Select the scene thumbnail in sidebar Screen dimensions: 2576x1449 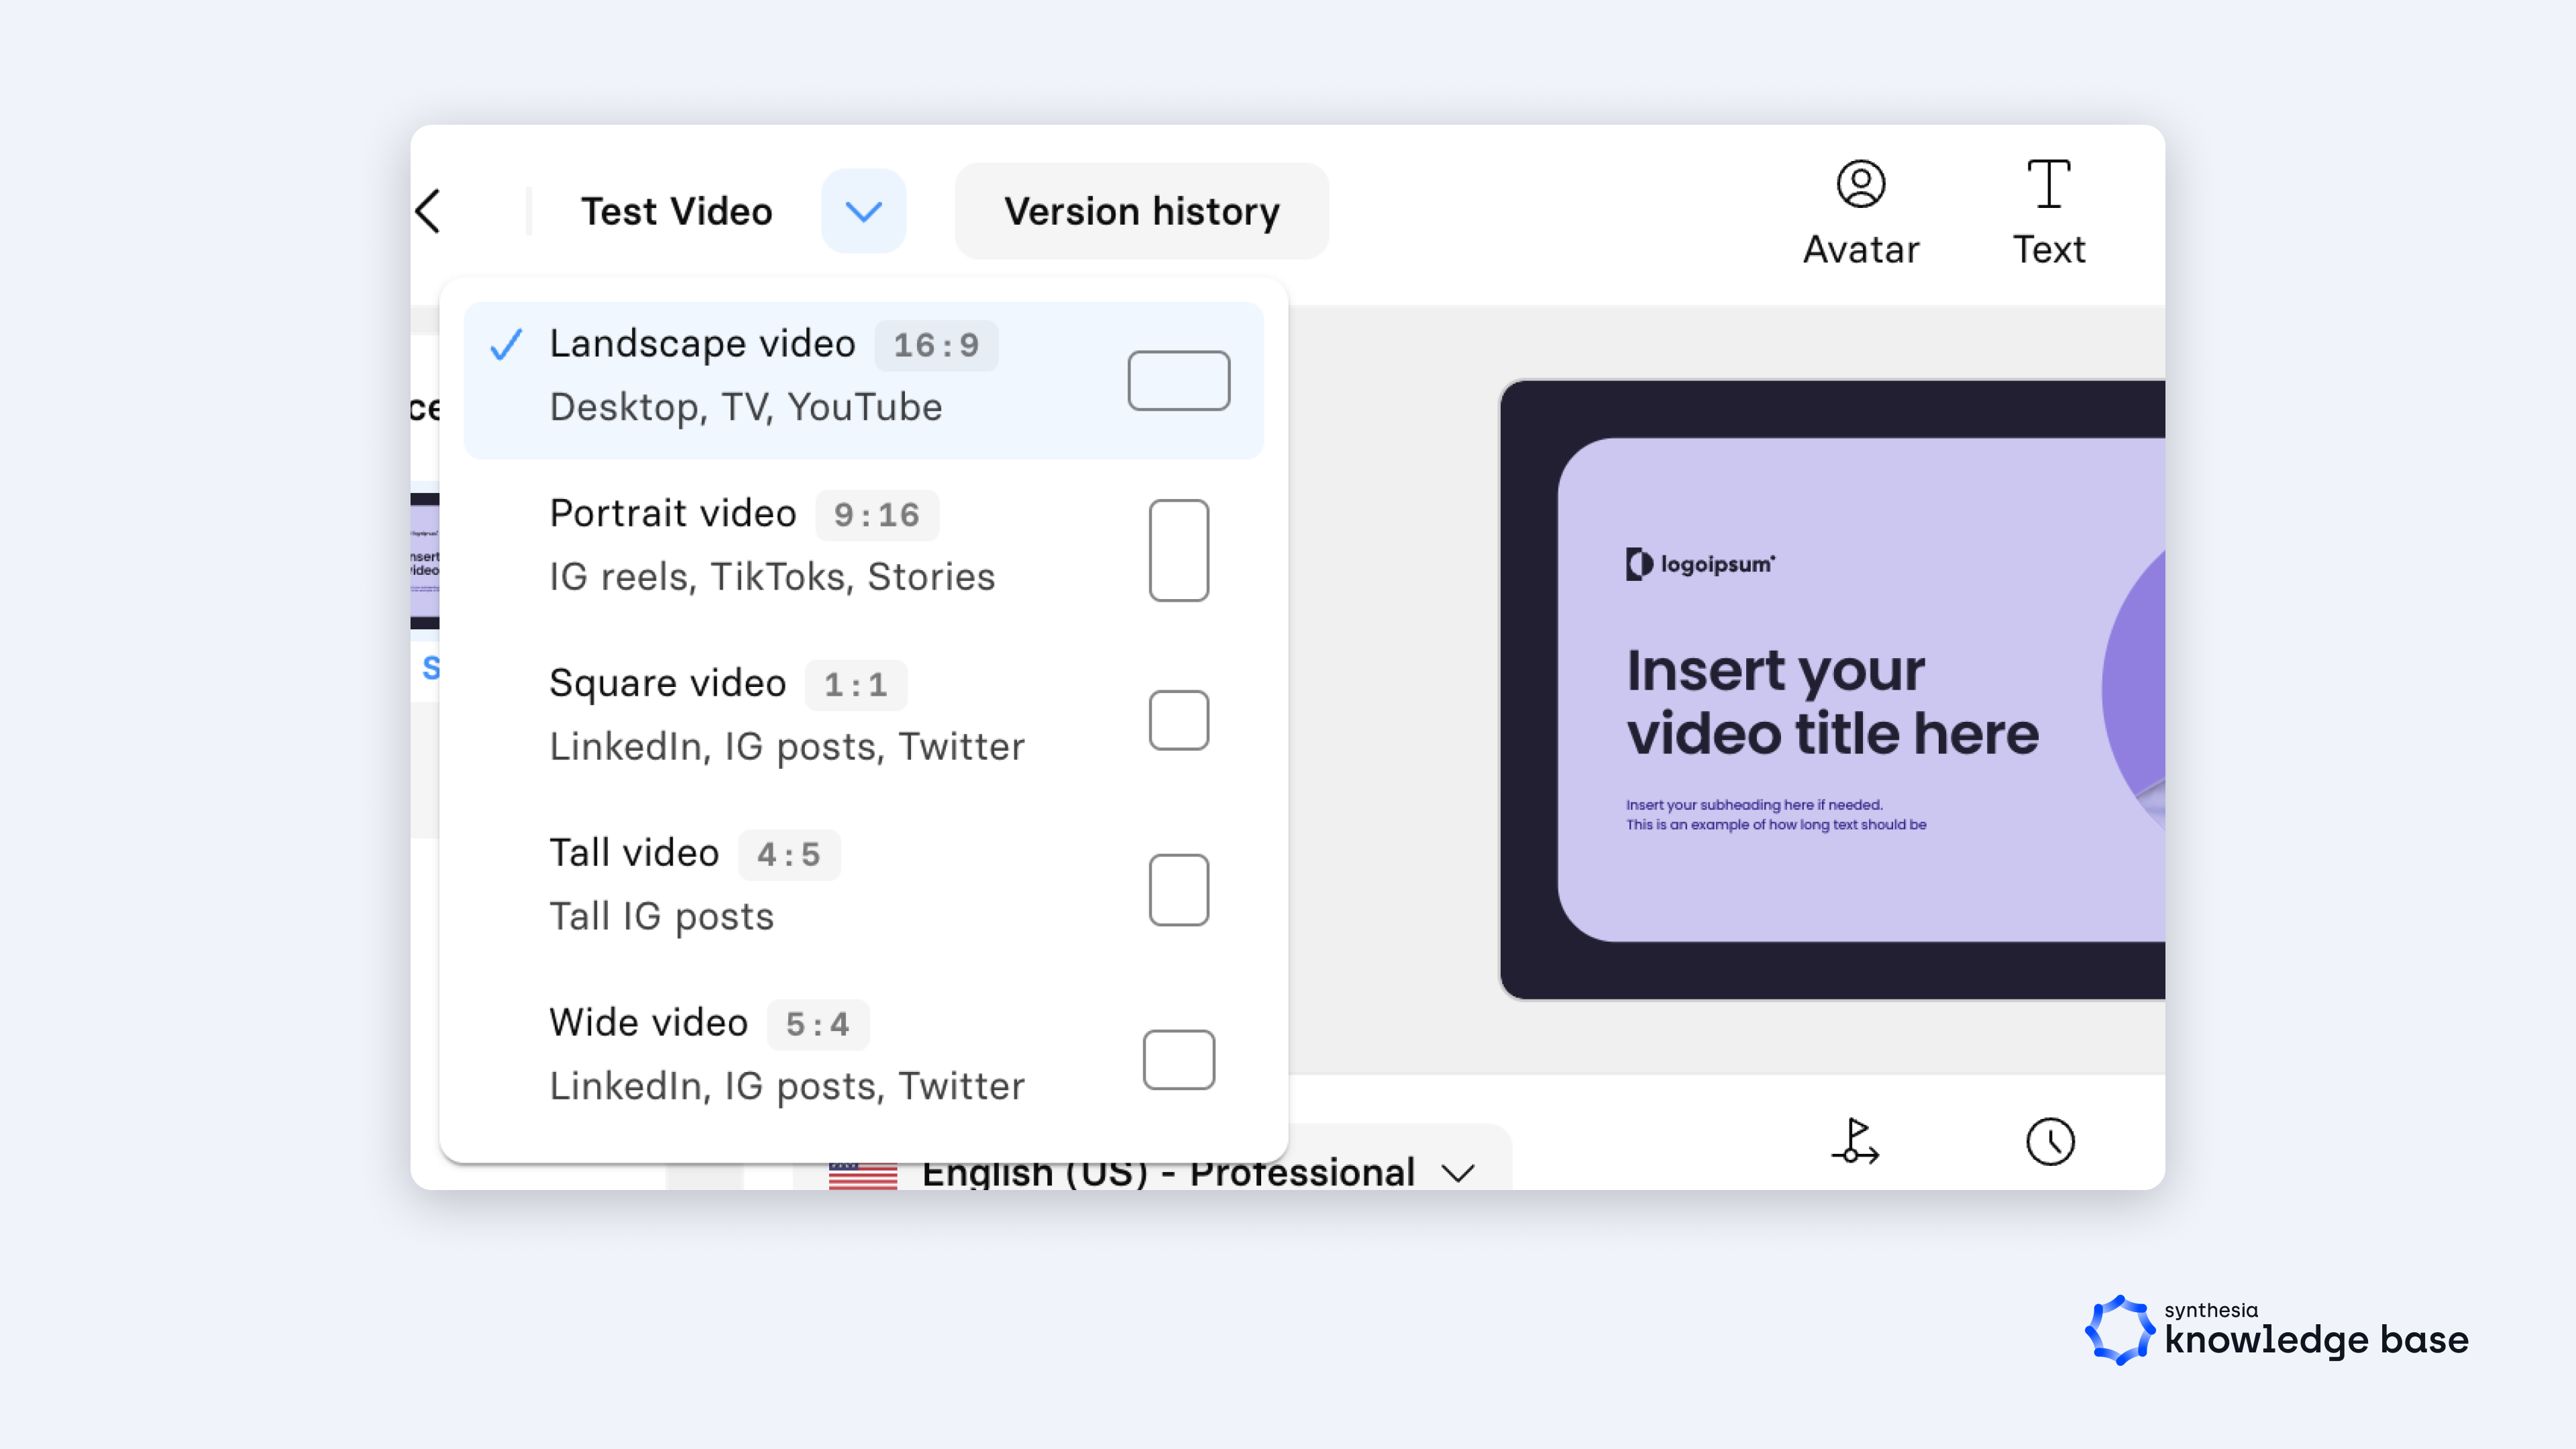(x=425, y=560)
